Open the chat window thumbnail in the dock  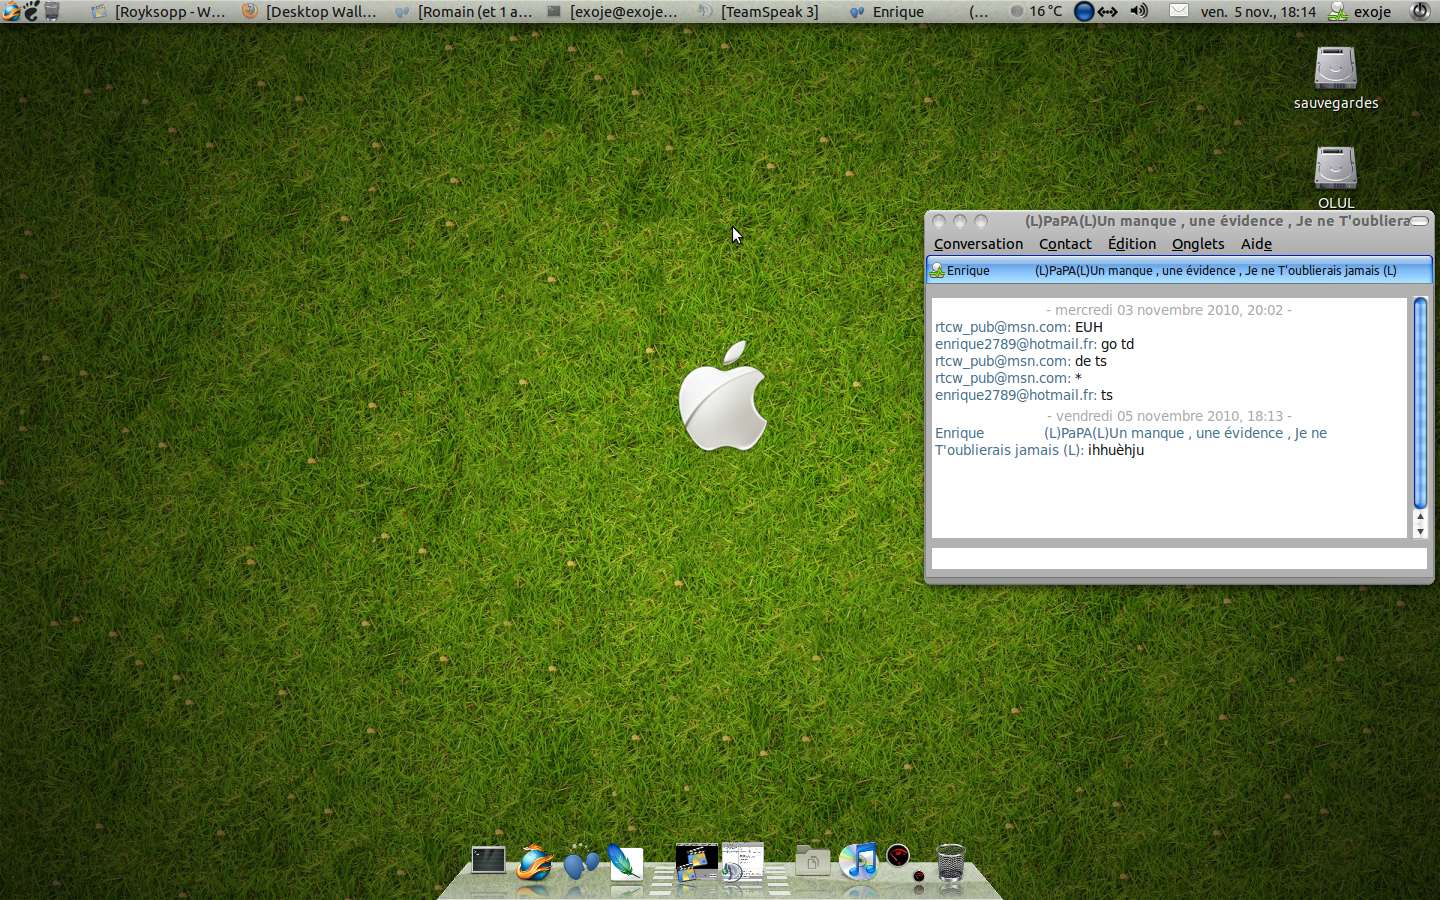click(x=743, y=862)
